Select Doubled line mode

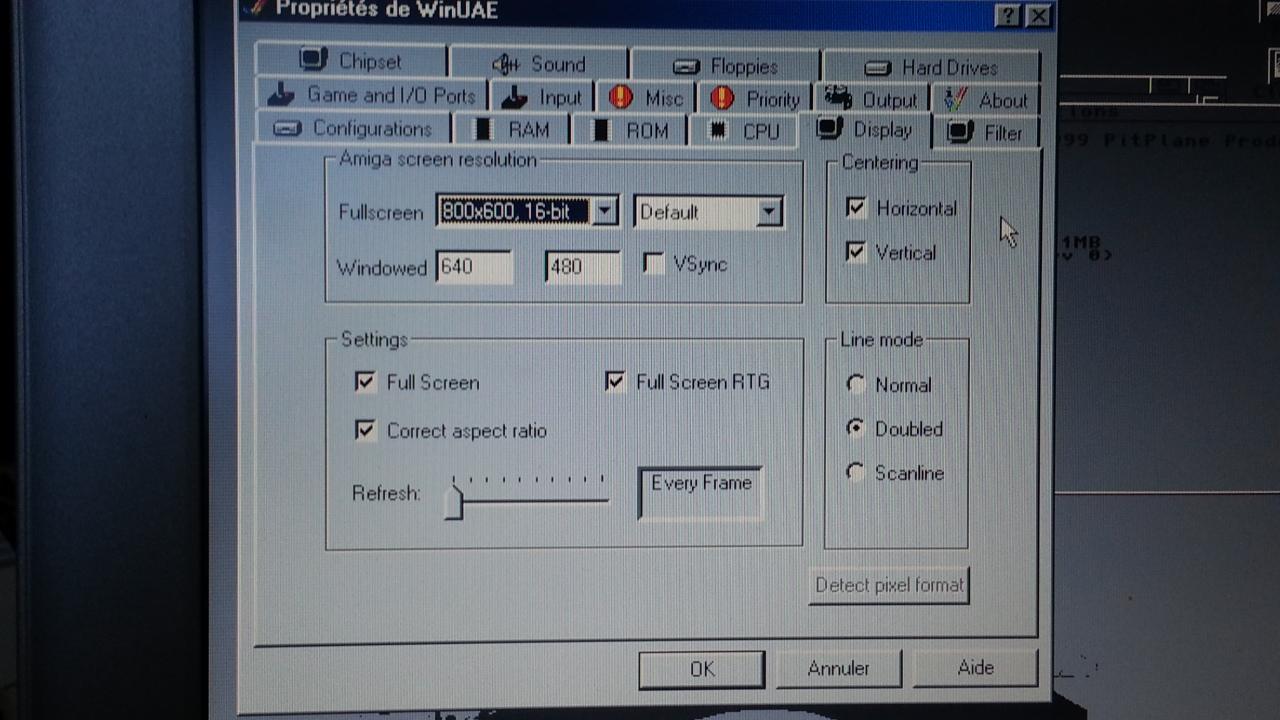[x=855, y=428]
